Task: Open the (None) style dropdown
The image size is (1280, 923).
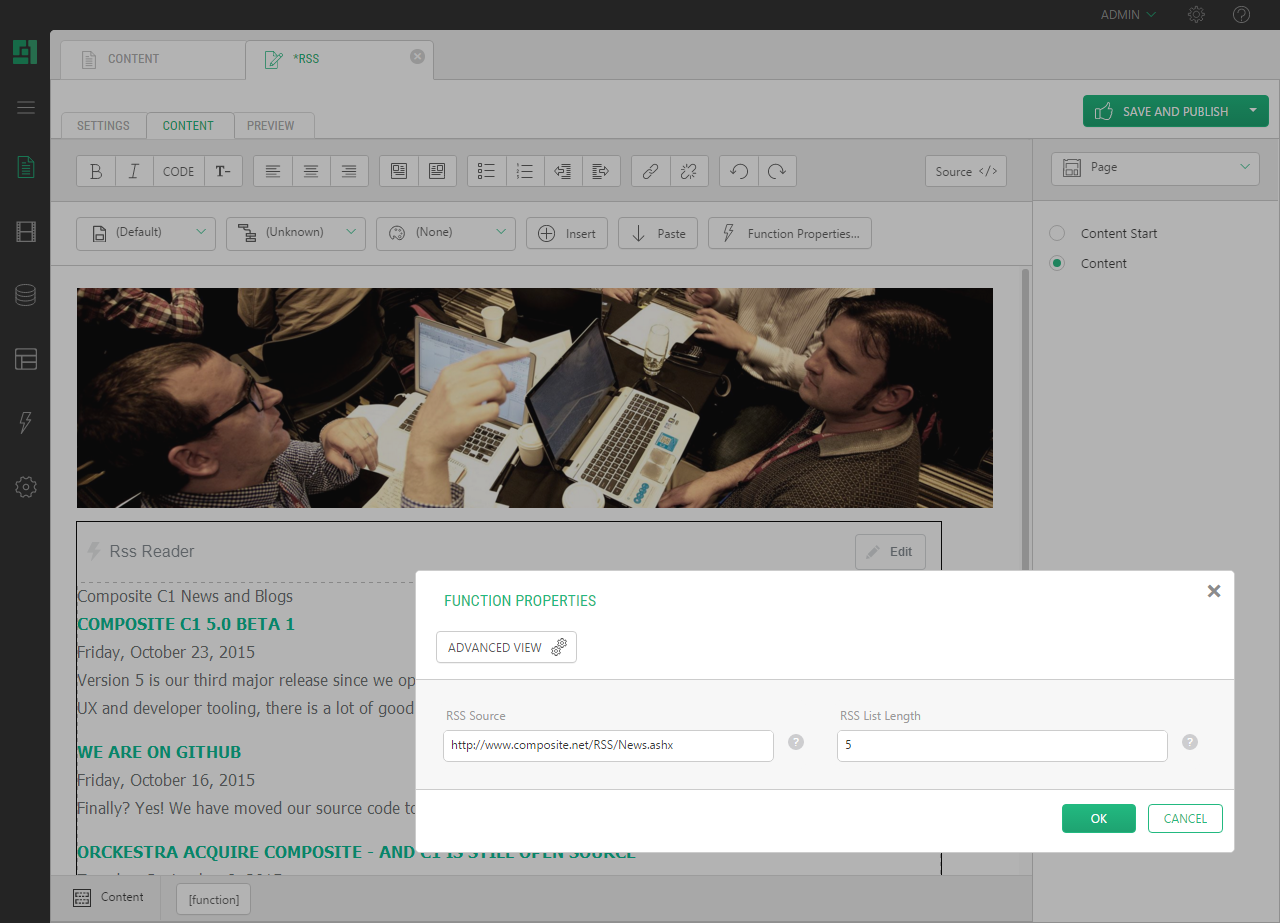Action: tap(446, 233)
